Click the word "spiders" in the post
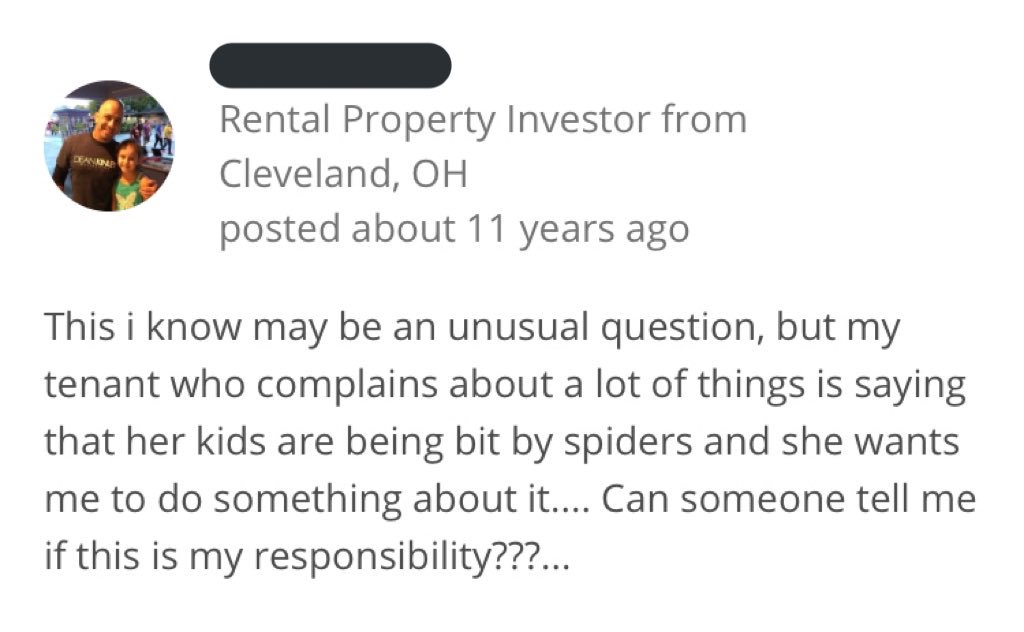 (628, 442)
